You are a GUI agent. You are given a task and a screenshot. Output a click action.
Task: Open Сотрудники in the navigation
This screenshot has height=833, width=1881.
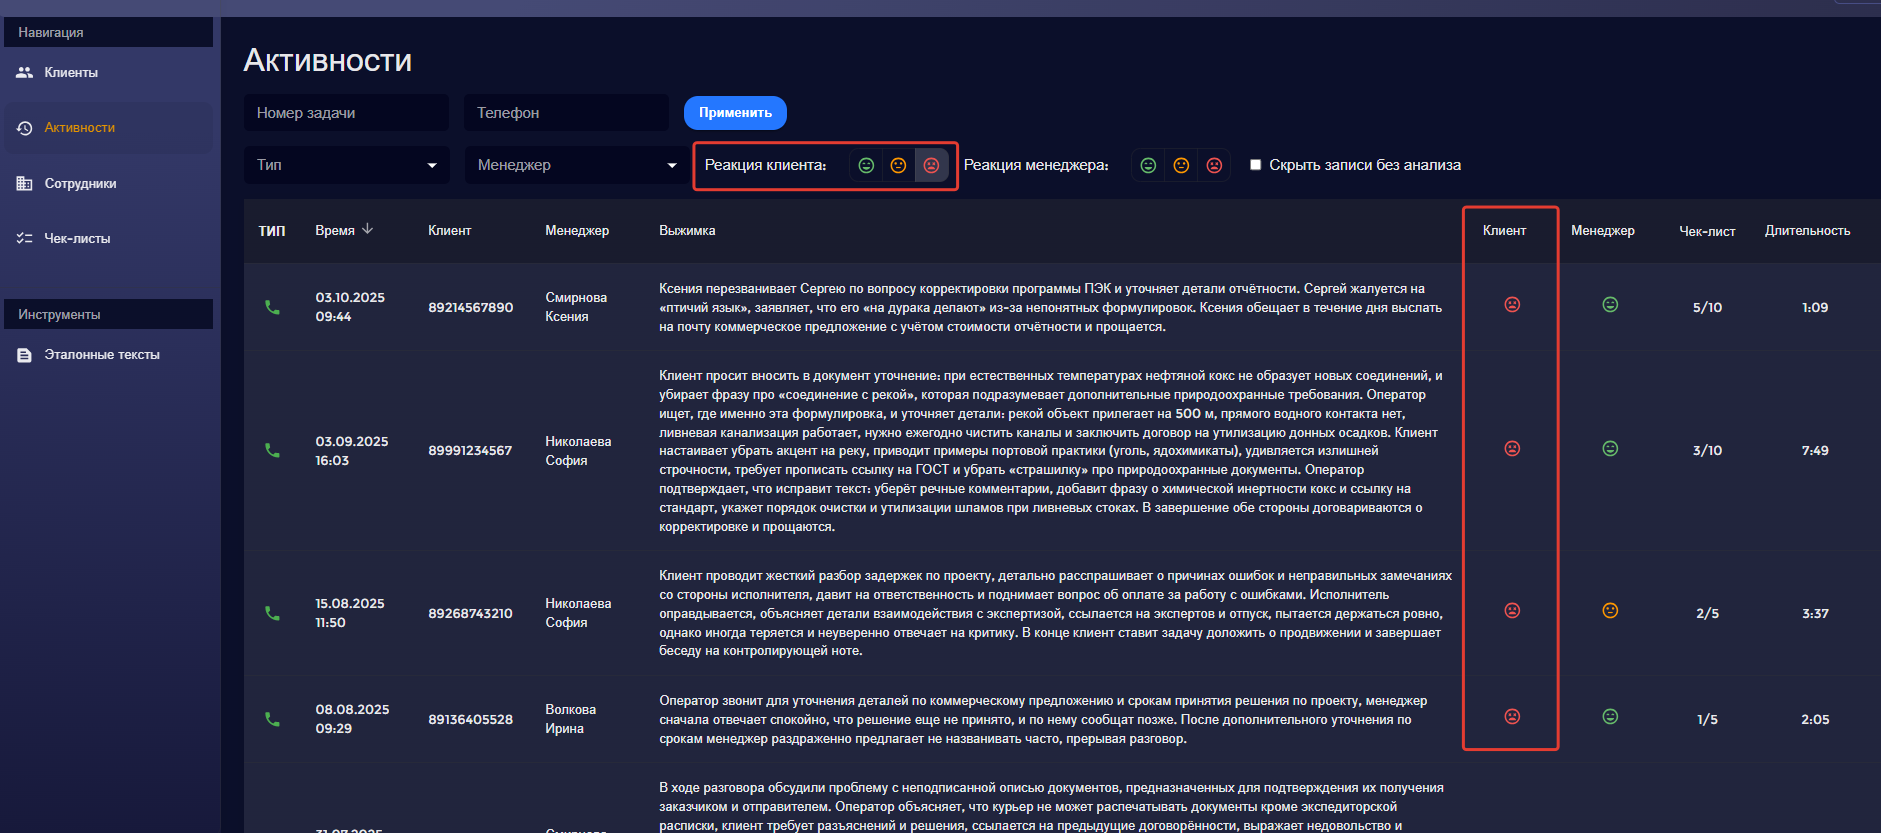coord(80,183)
